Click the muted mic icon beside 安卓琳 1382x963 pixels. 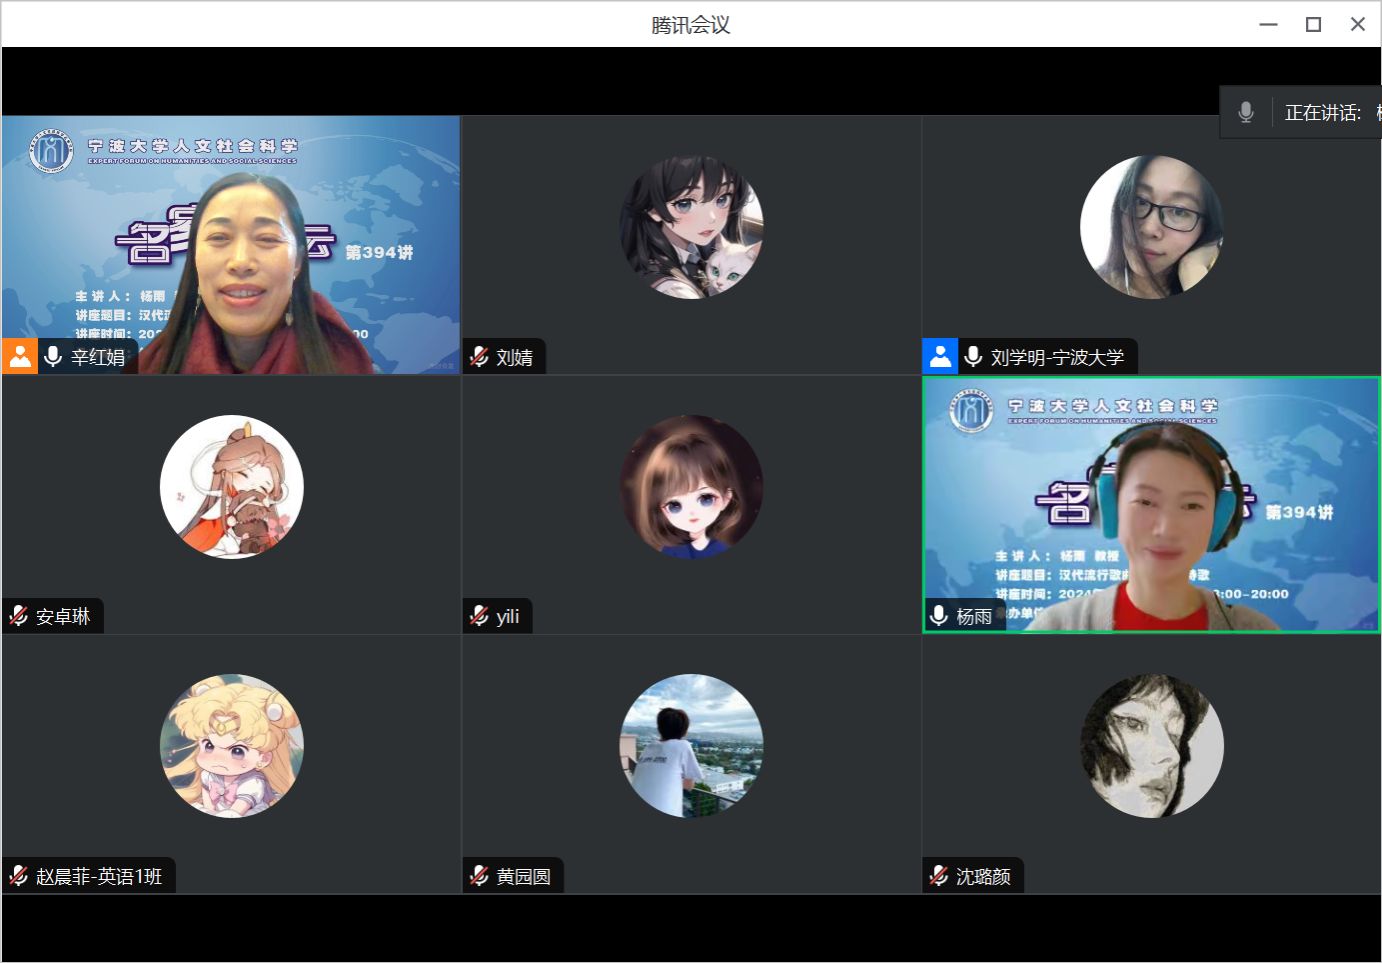[19, 616]
